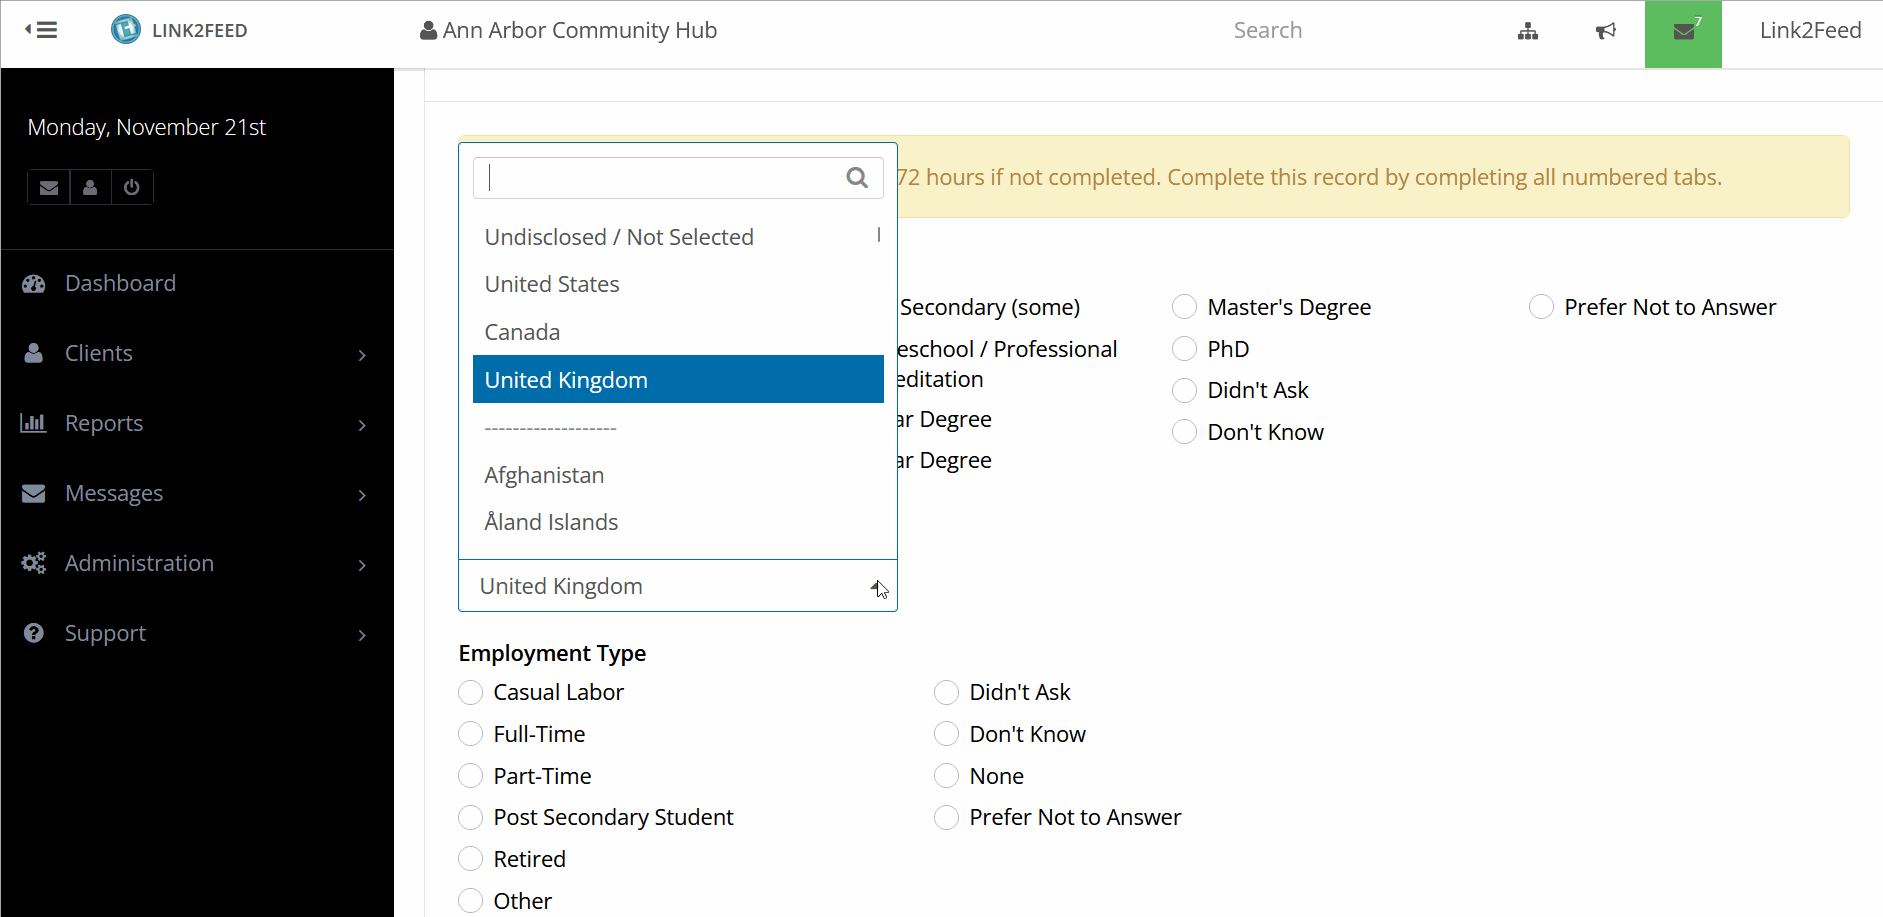Expand the Reports sidebar section

tap(103, 422)
